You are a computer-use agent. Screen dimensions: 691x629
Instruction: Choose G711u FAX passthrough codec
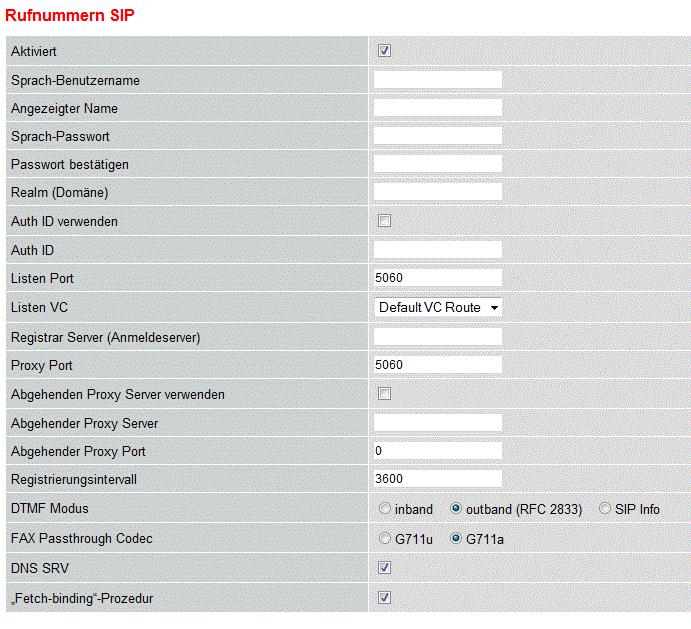pyautogui.click(x=385, y=539)
